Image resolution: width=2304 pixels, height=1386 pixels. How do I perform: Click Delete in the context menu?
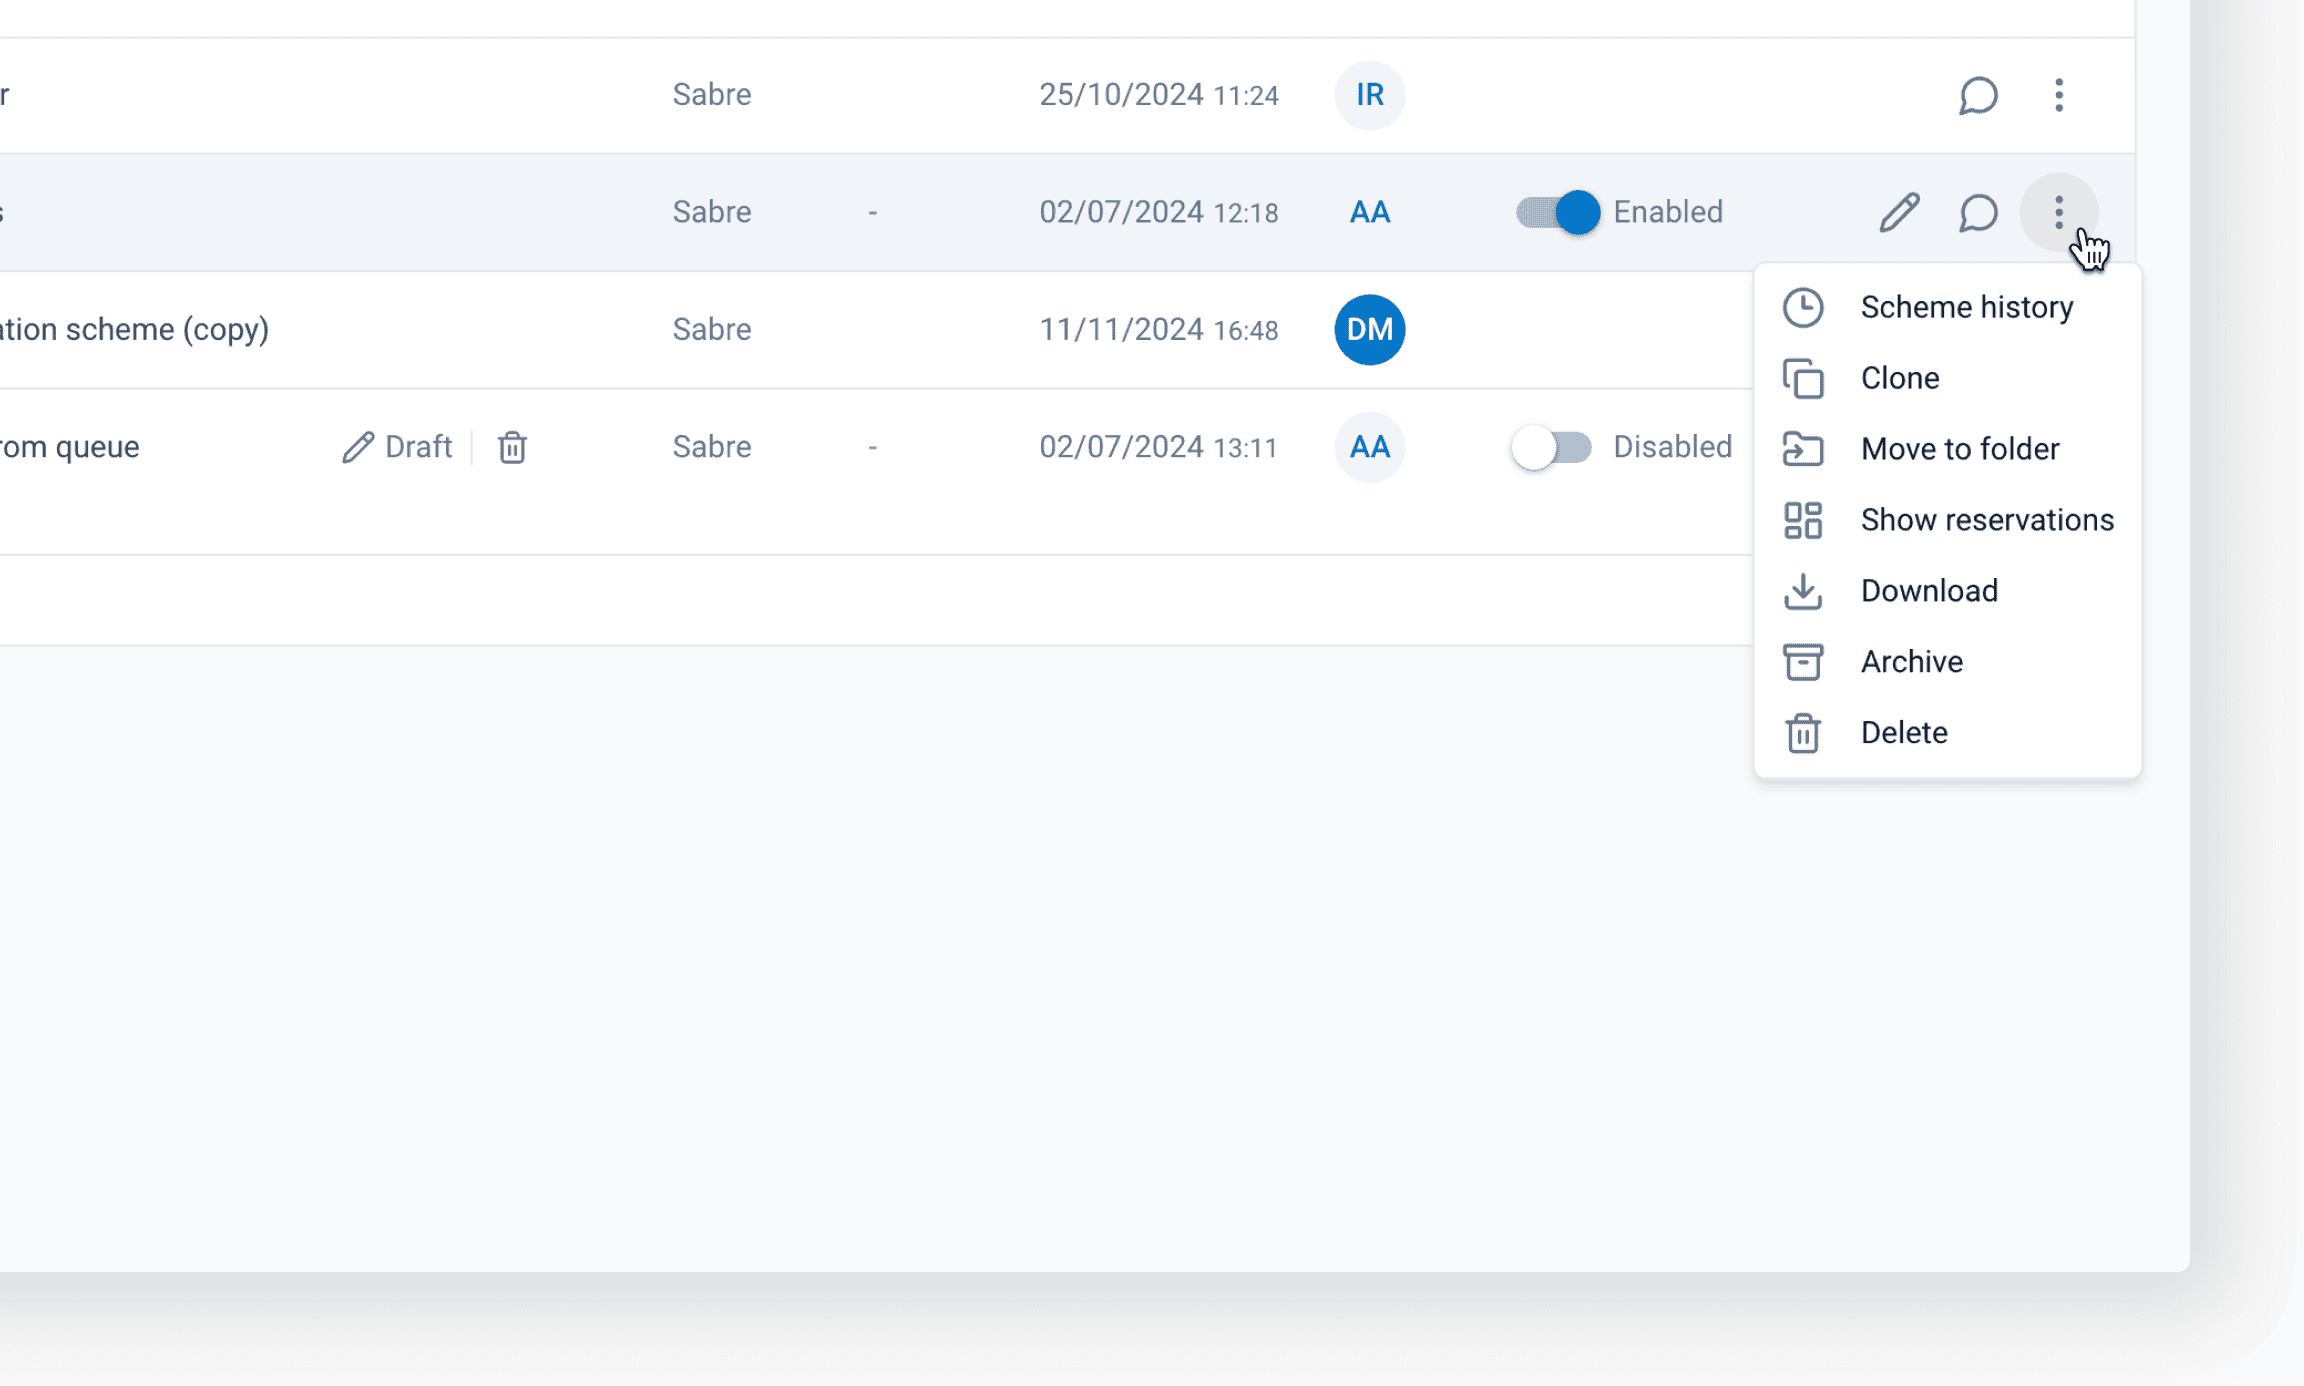[1903, 733]
